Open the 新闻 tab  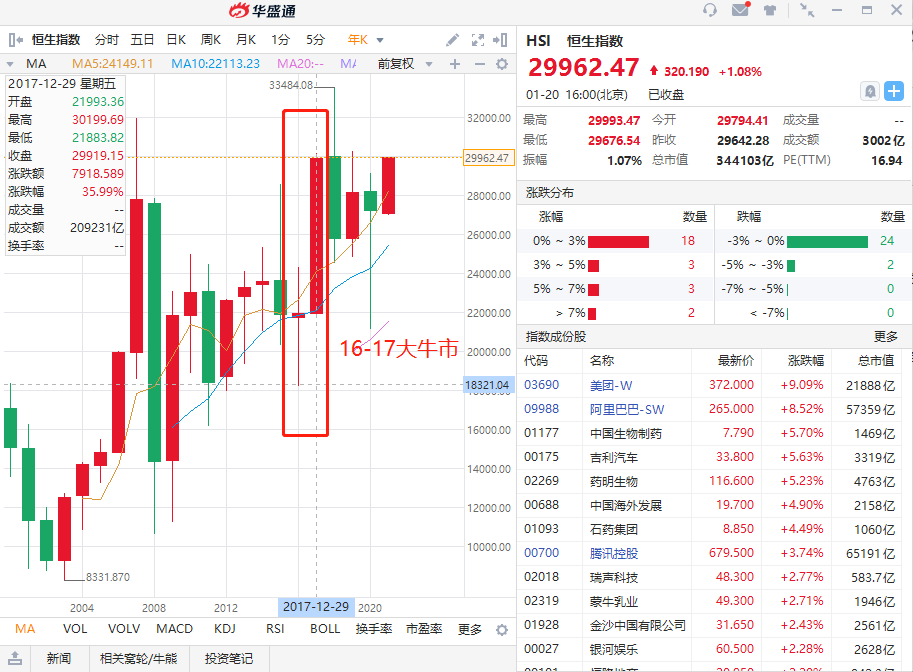click(x=59, y=659)
